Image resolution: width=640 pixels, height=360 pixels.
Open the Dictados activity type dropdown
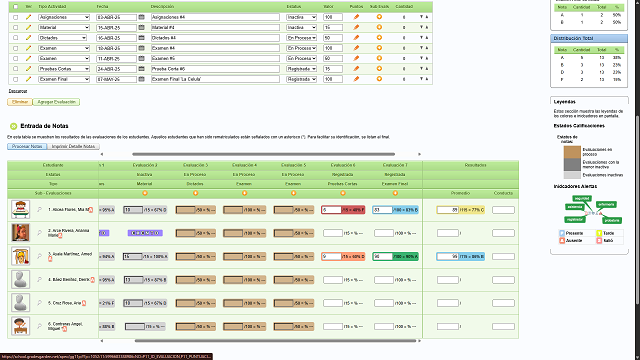[62, 38]
